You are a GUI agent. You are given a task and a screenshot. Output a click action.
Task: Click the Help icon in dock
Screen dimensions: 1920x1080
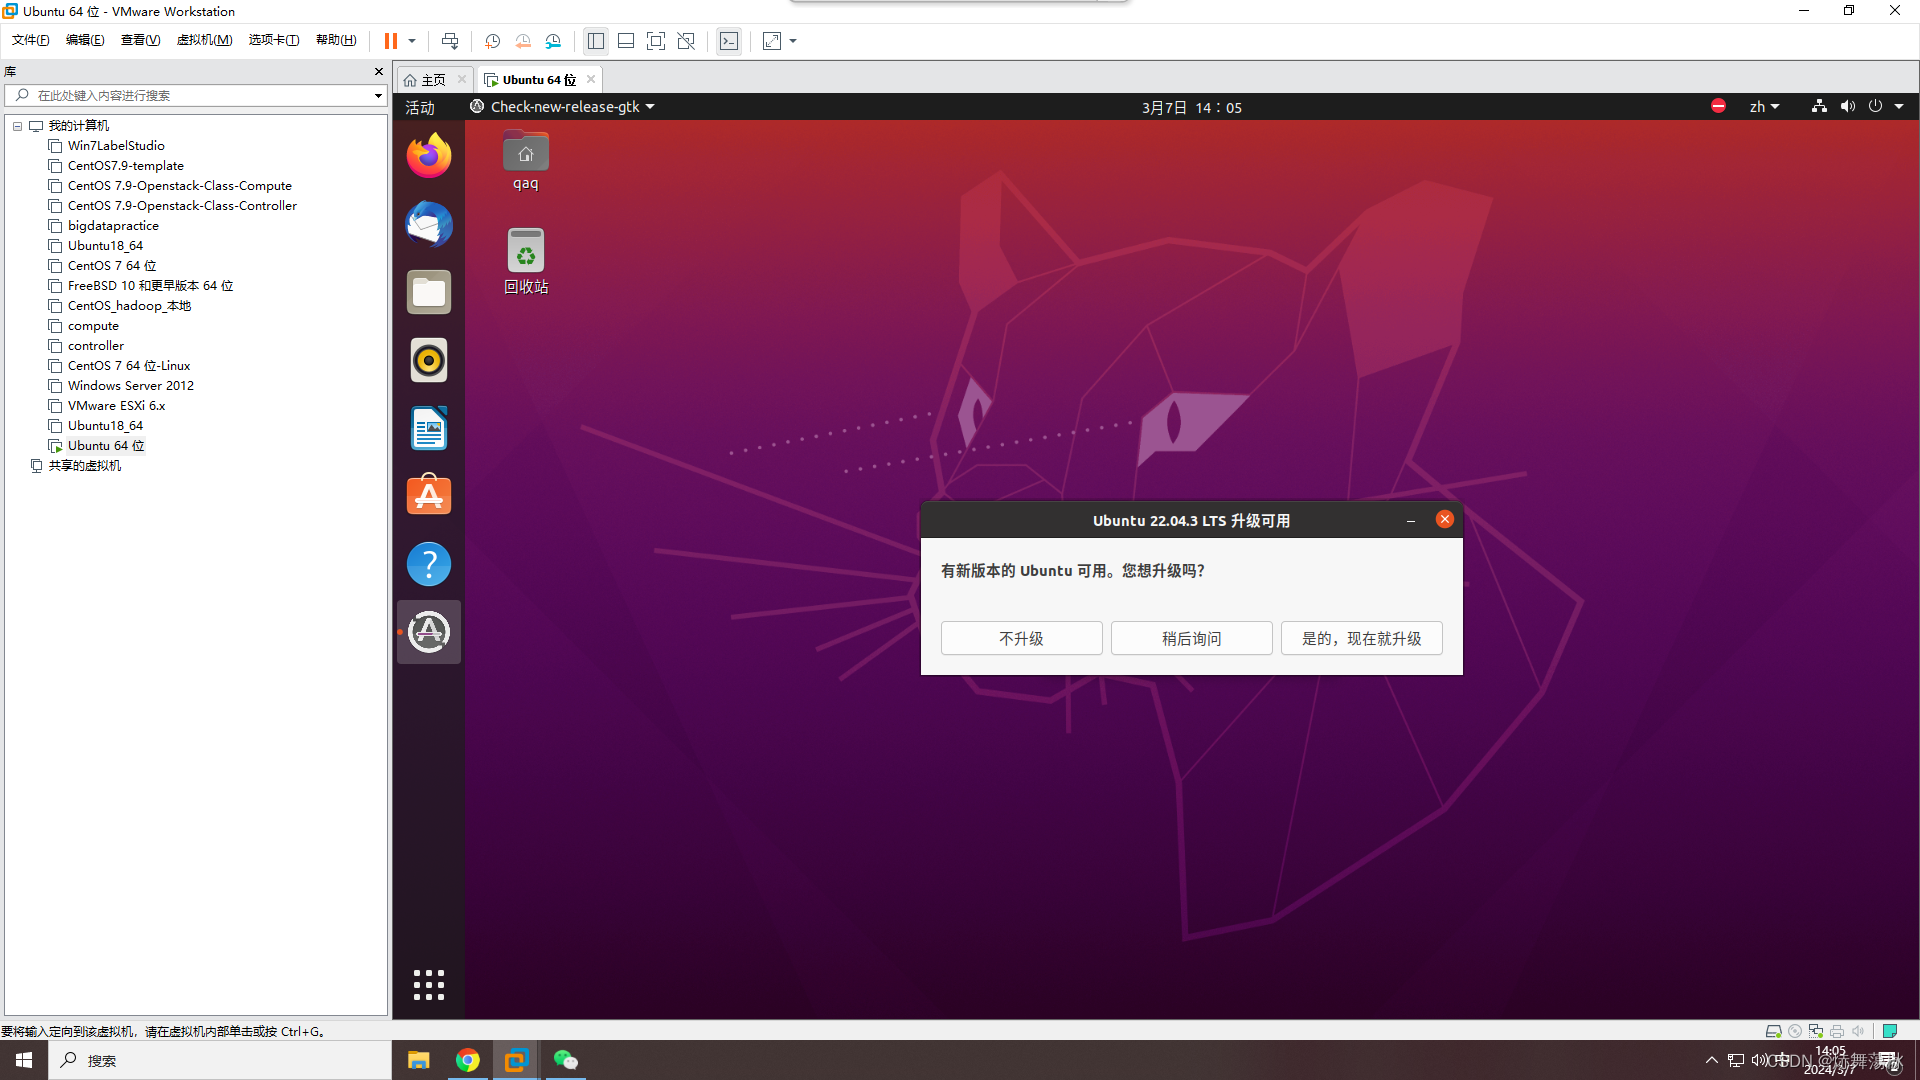[429, 564]
